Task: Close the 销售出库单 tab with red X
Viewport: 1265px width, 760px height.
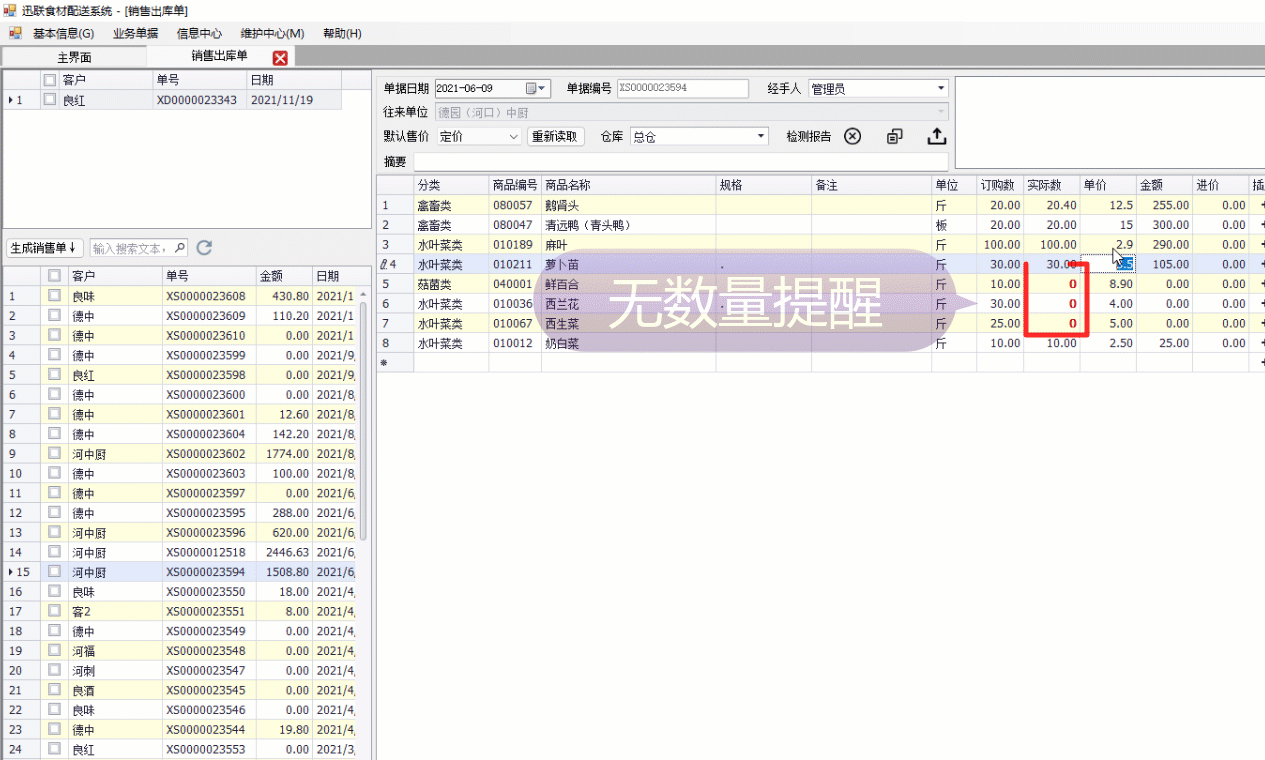Action: tap(281, 57)
